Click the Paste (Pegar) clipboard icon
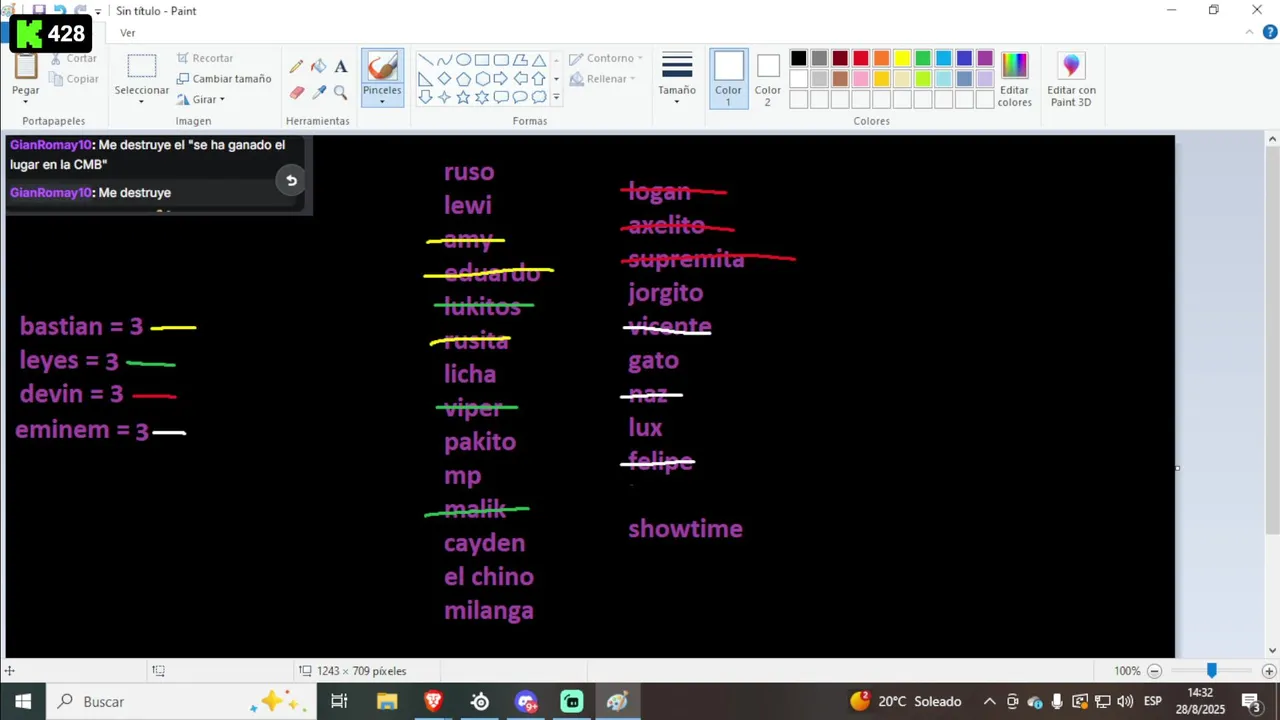Viewport: 1280px width, 720px height. click(x=26, y=66)
